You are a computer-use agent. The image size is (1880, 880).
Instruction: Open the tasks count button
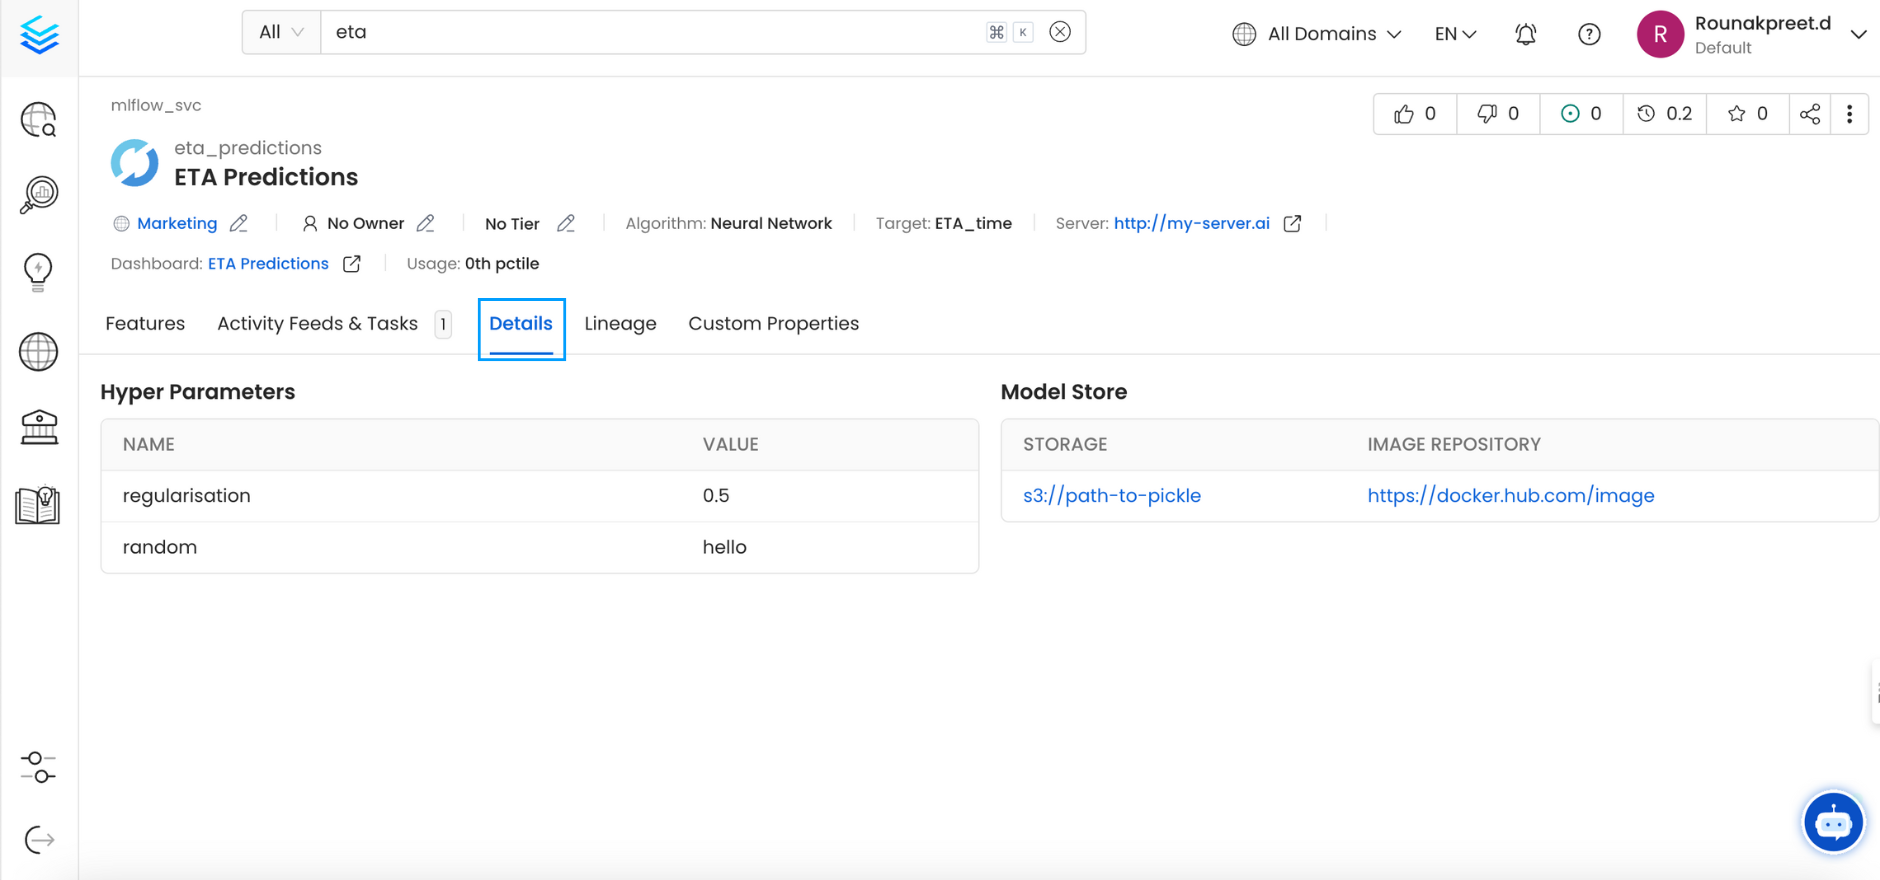coord(1581,114)
